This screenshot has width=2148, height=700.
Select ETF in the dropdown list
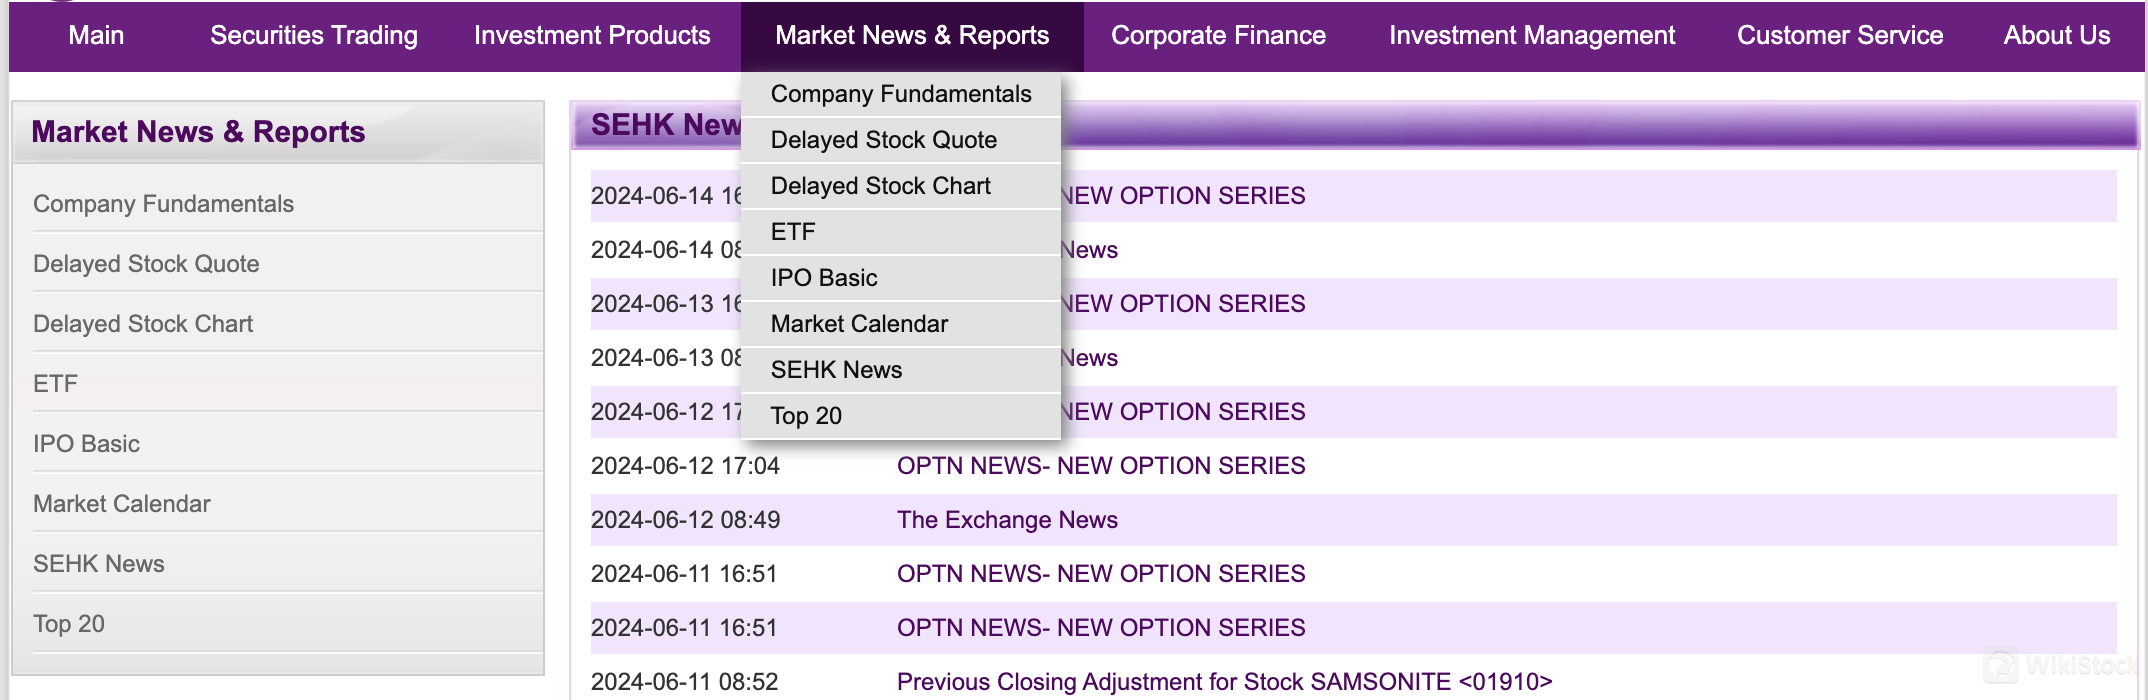pyautogui.click(x=793, y=232)
